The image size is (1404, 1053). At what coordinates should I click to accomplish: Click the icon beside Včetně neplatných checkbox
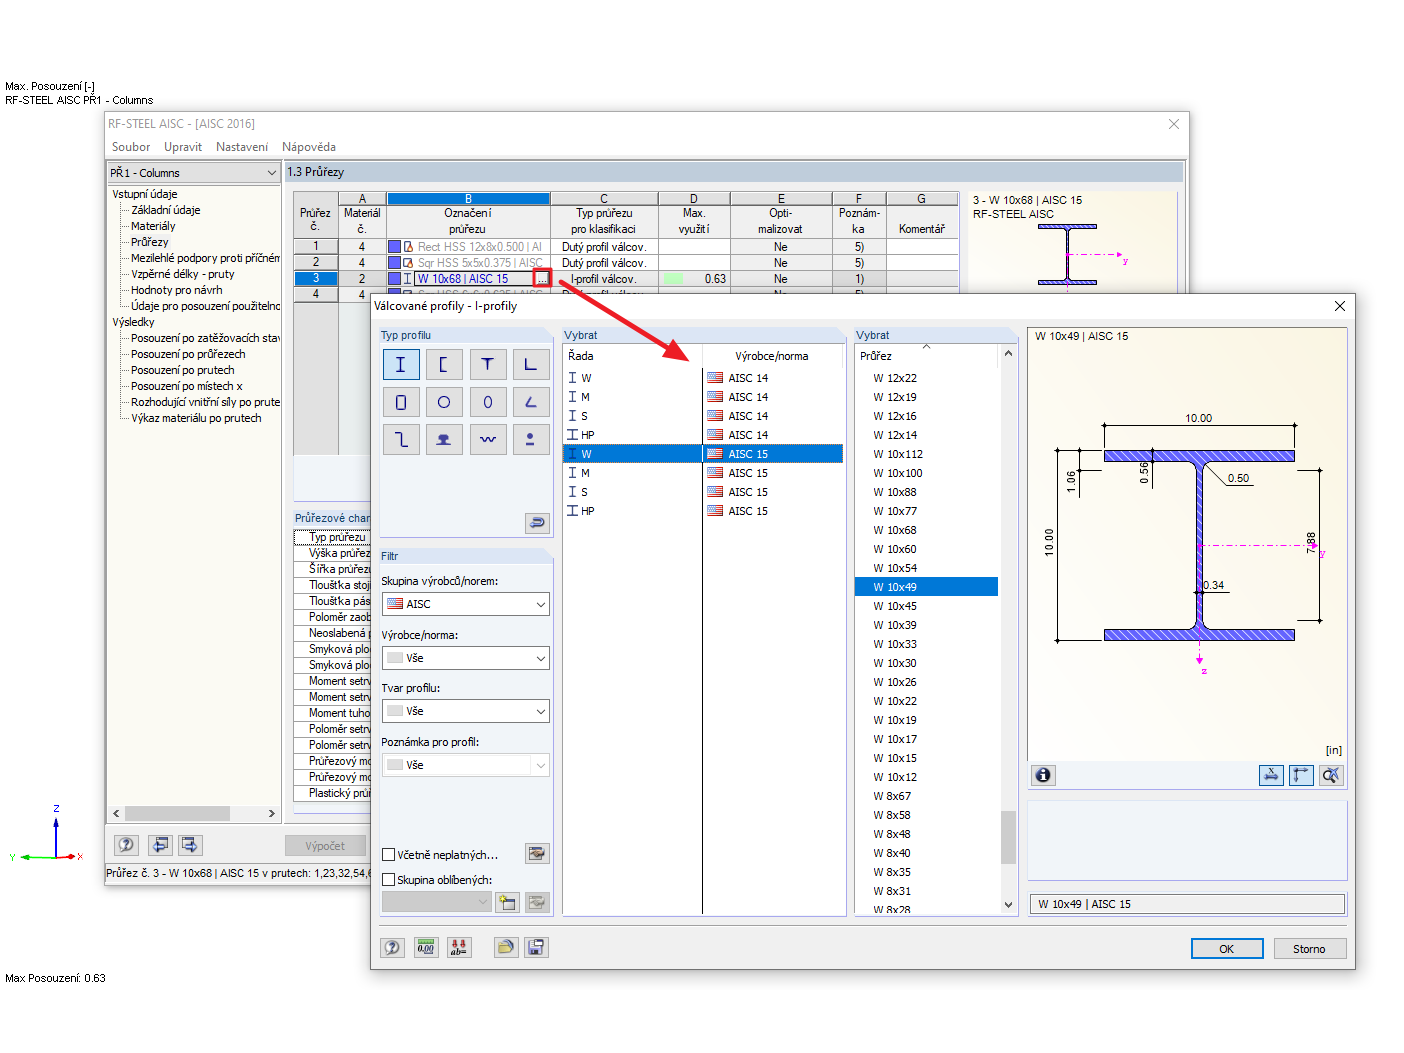click(x=537, y=854)
